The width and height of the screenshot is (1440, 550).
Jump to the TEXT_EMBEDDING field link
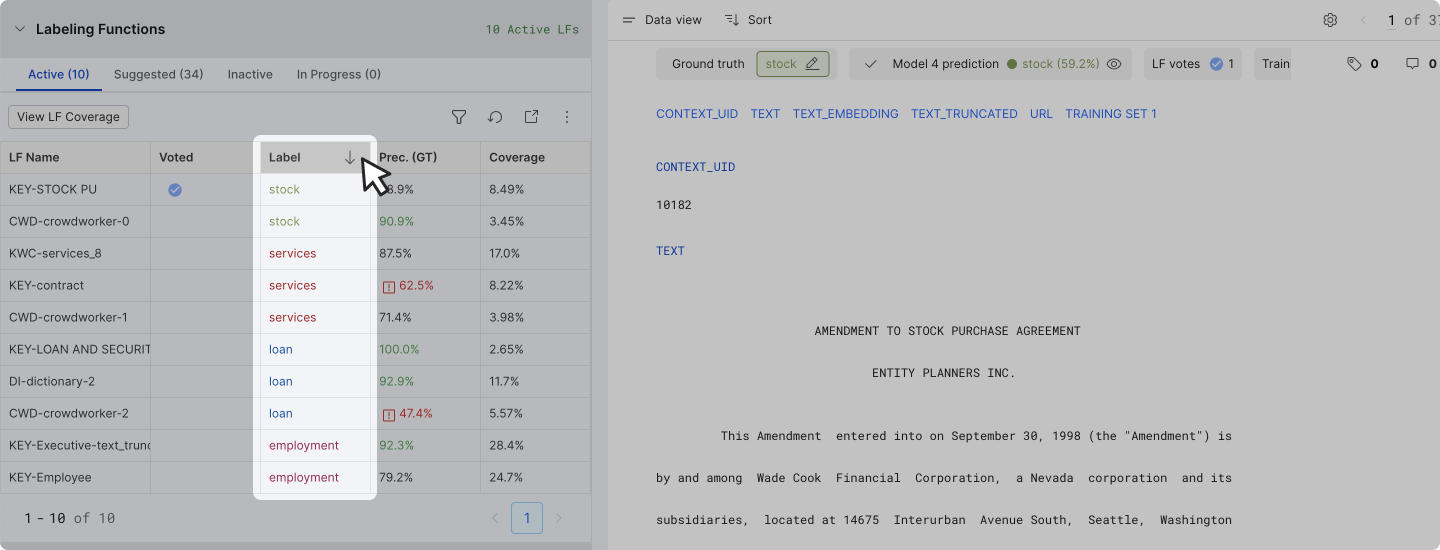pyautogui.click(x=845, y=114)
